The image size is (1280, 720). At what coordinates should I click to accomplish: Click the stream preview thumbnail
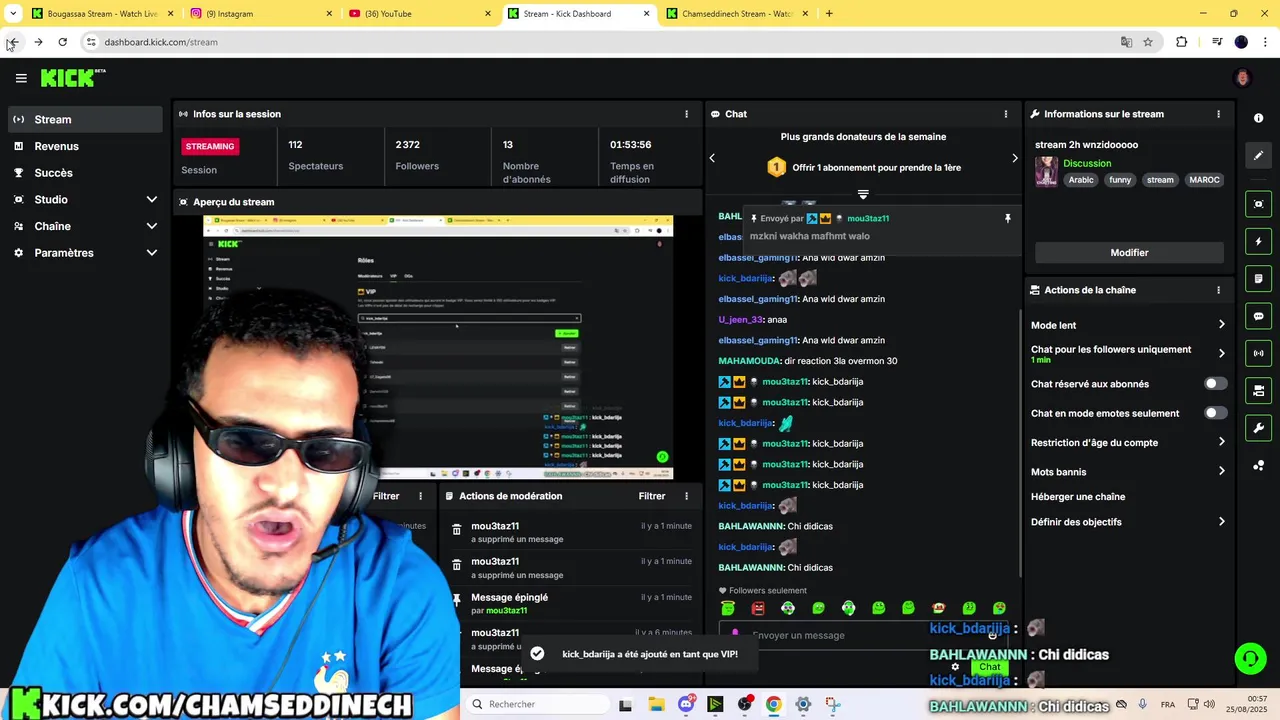tap(438, 347)
